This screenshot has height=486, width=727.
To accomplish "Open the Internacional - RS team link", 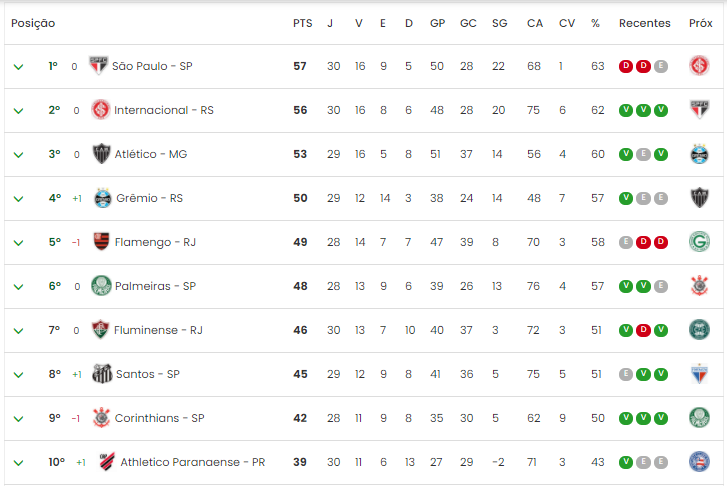I will [164, 110].
